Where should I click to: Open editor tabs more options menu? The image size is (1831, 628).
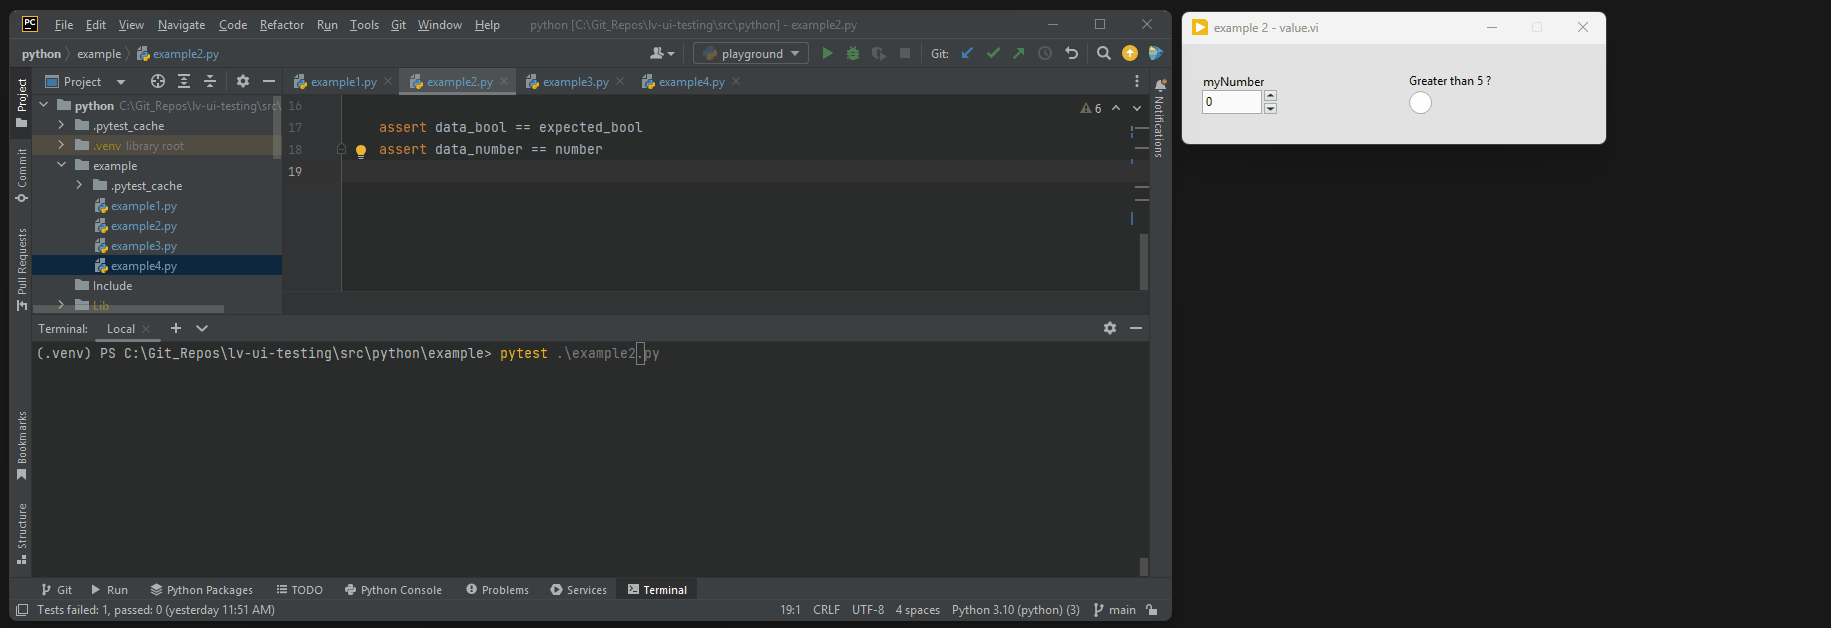[1137, 81]
